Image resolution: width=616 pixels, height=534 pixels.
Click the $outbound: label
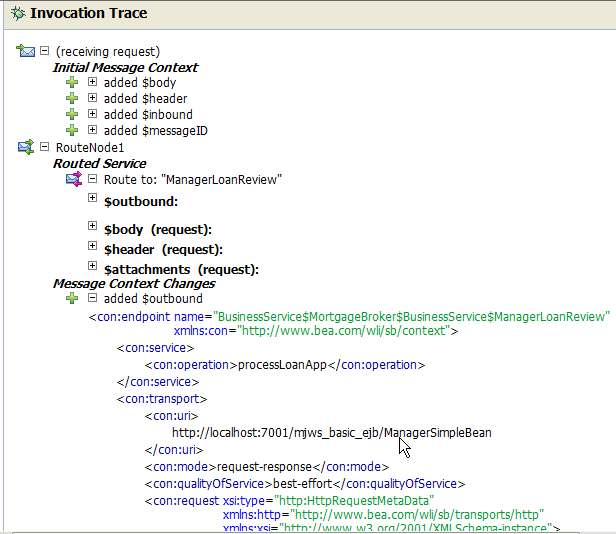141,202
